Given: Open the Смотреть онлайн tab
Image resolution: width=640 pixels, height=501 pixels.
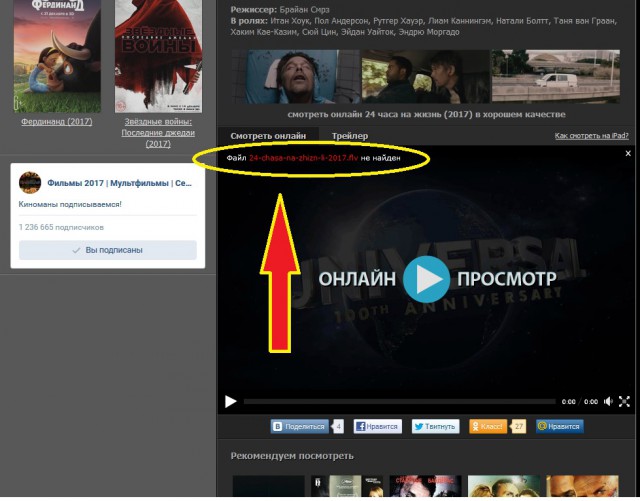Looking at the screenshot, I should click(x=268, y=136).
